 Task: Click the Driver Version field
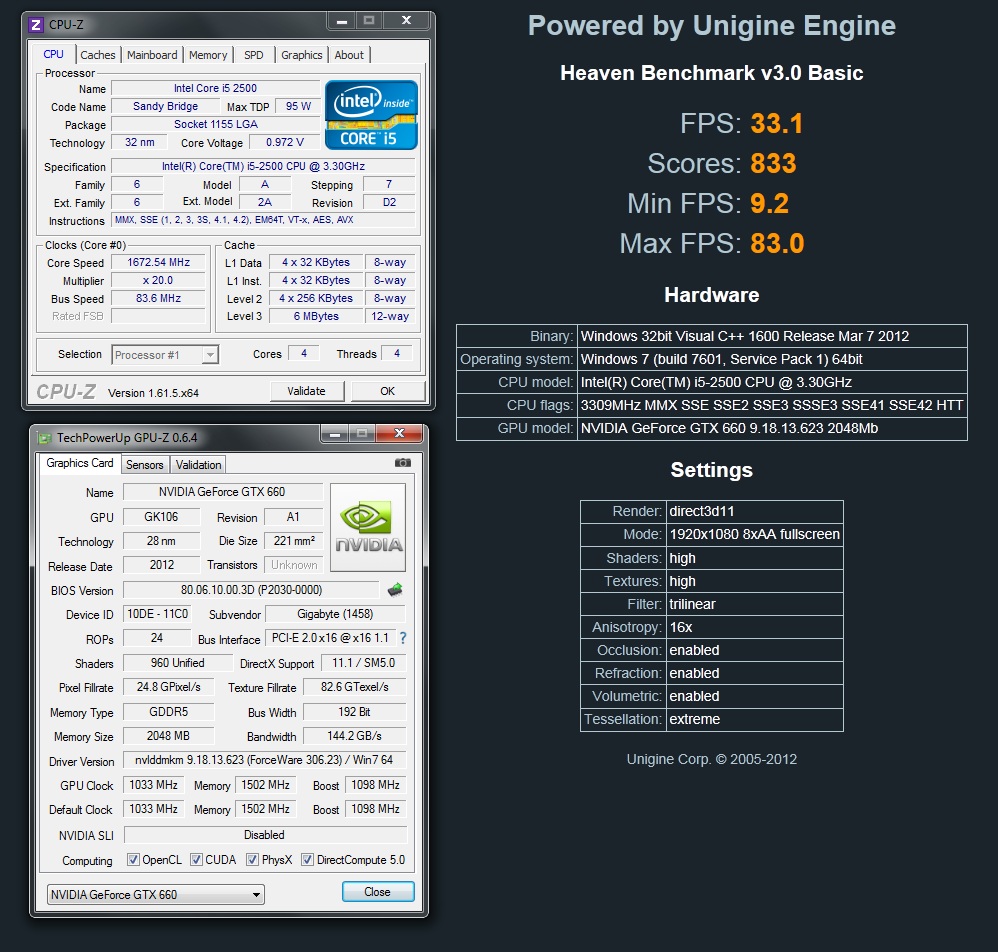click(264, 760)
